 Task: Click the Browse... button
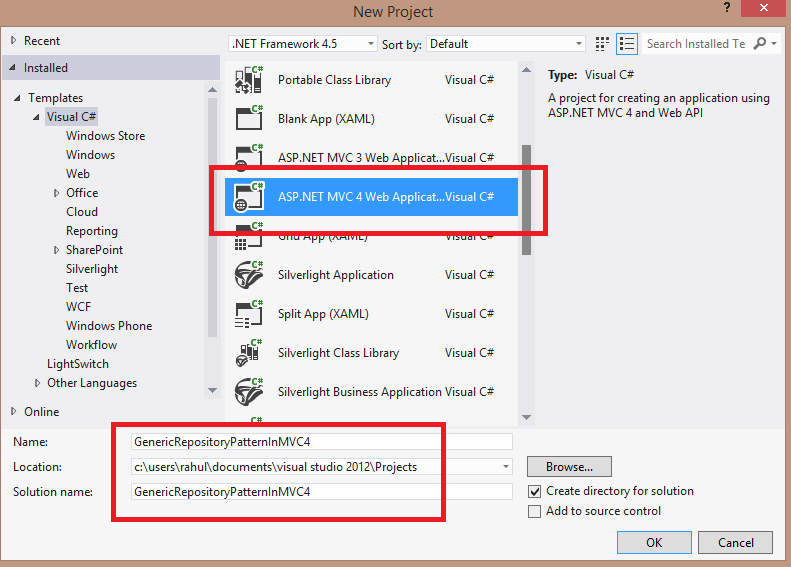[569, 467]
